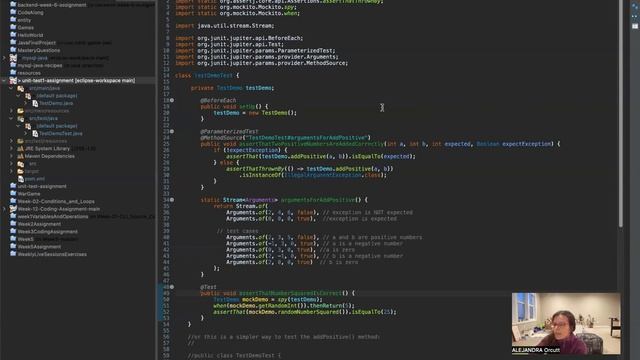Image resolution: width=640 pixels, height=360 pixels.
Task: Click the Games project folder icon
Action: (13, 27)
